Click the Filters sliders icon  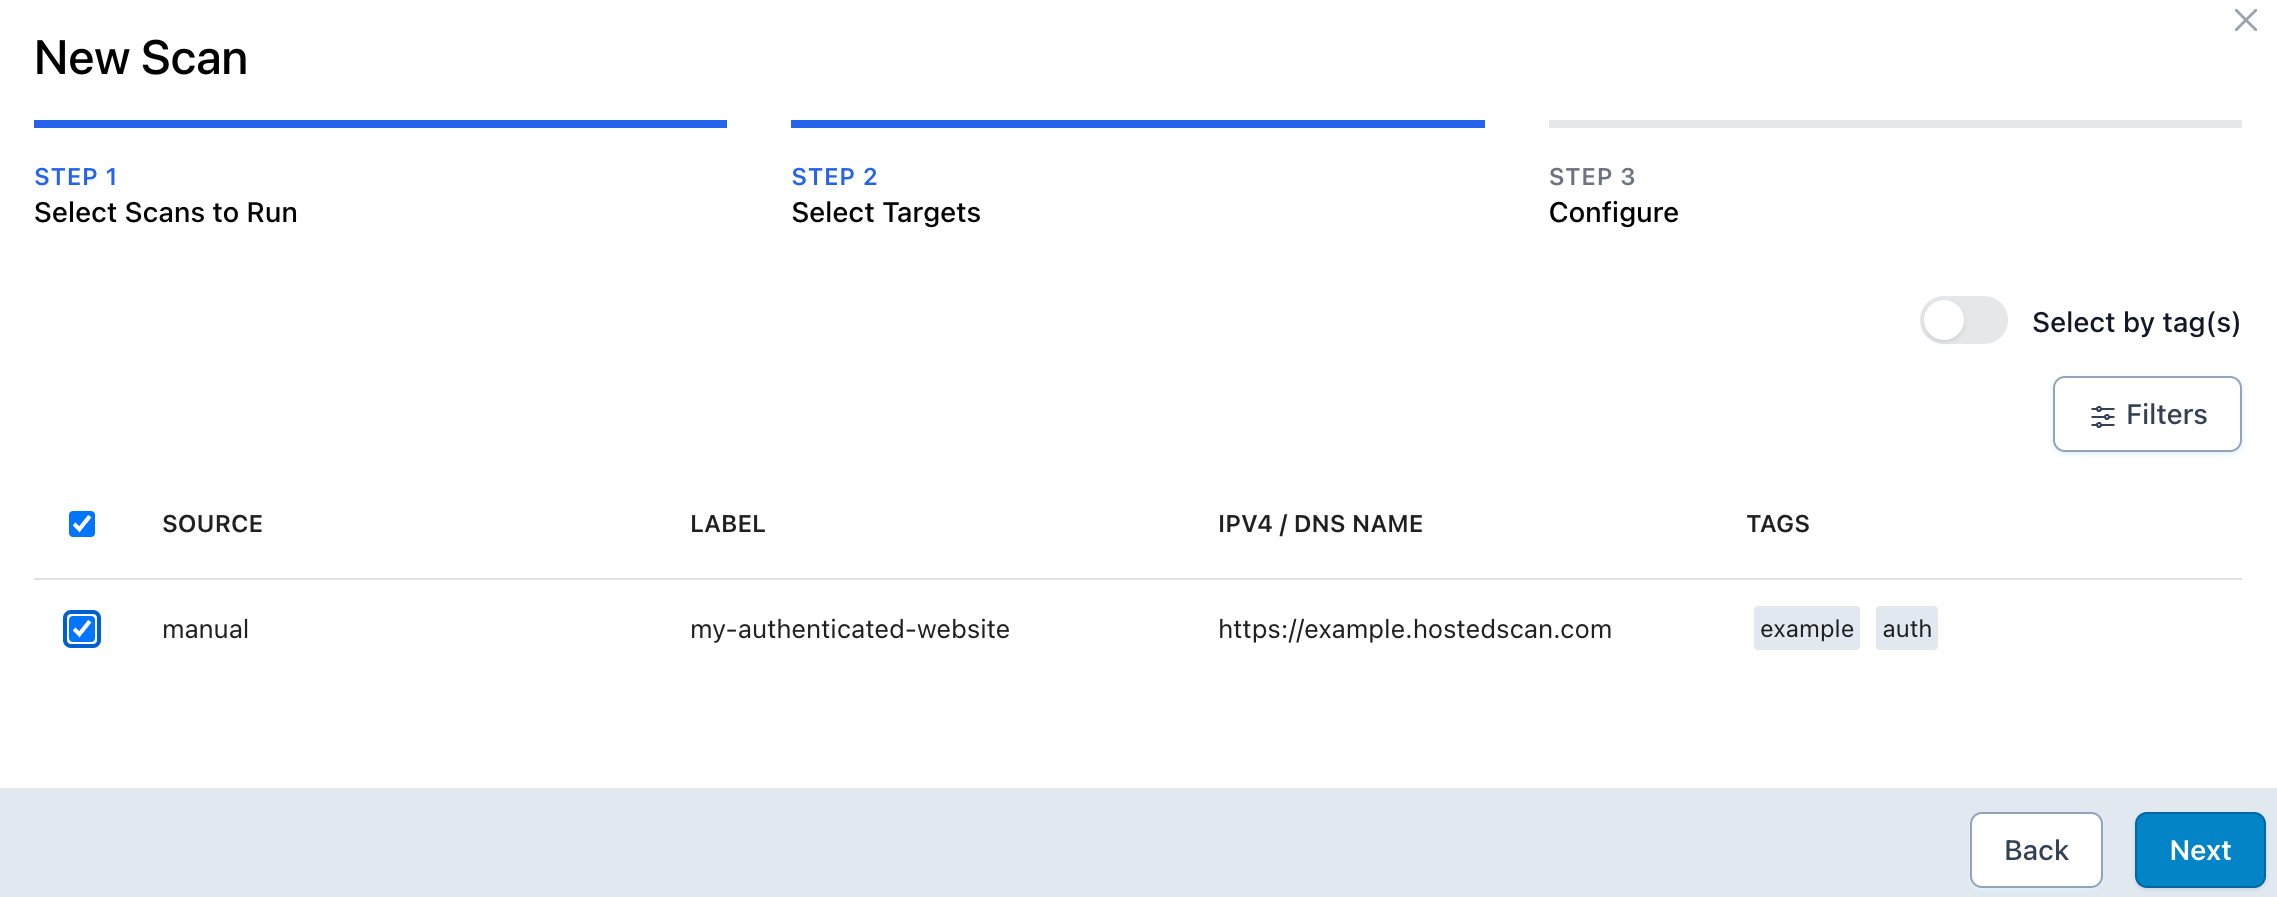click(x=2102, y=416)
